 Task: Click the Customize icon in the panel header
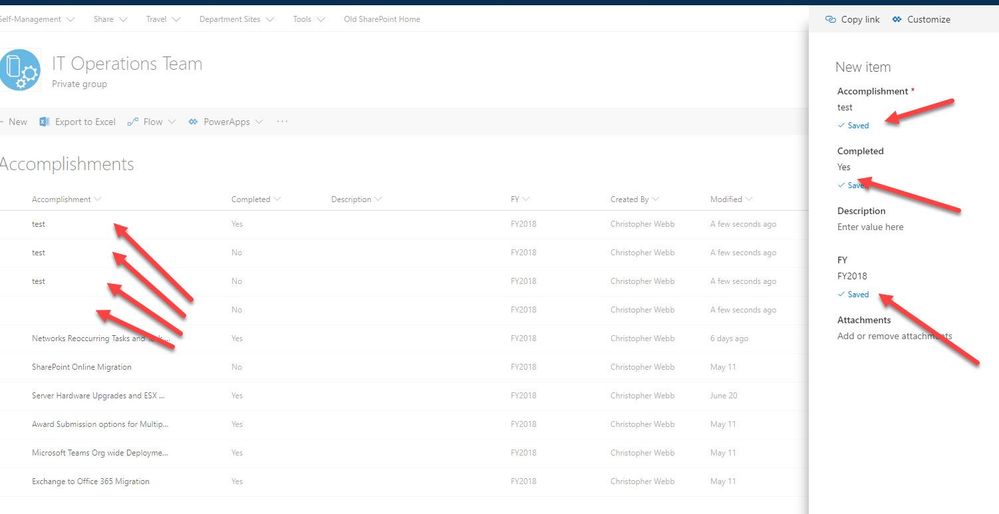tap(897, 20)
